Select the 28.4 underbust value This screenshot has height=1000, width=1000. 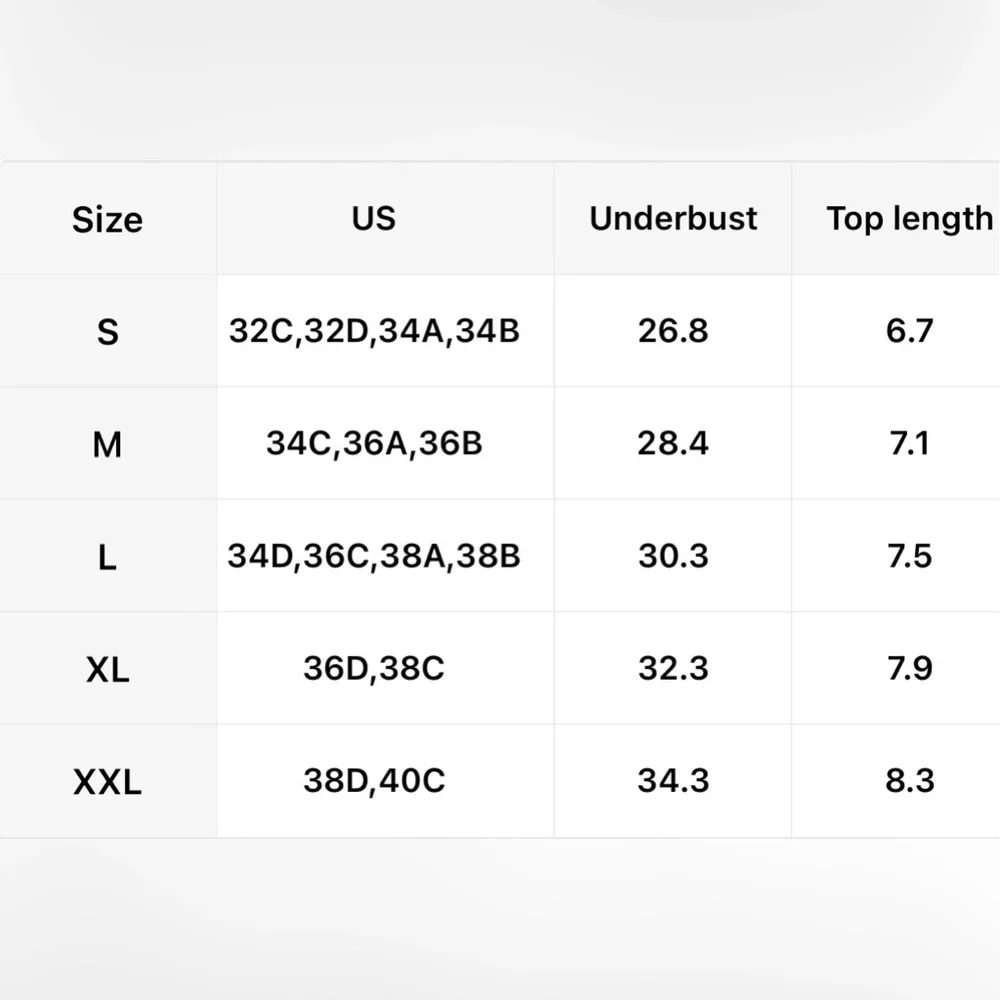point(673,443)
